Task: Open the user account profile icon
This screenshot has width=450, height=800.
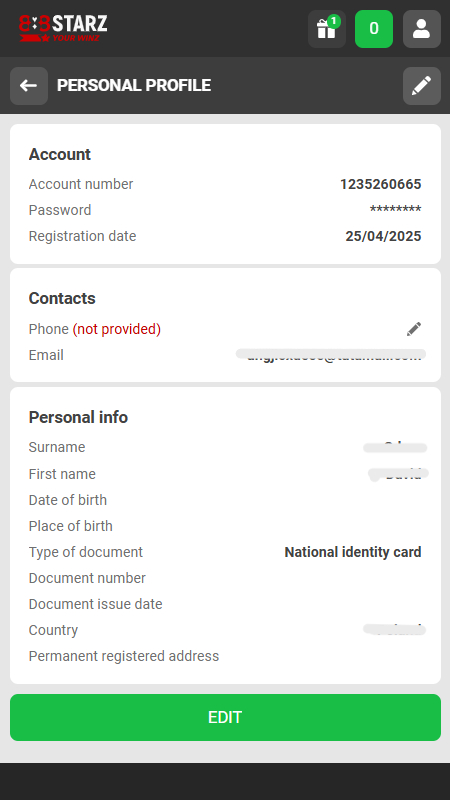Action: 421,29
